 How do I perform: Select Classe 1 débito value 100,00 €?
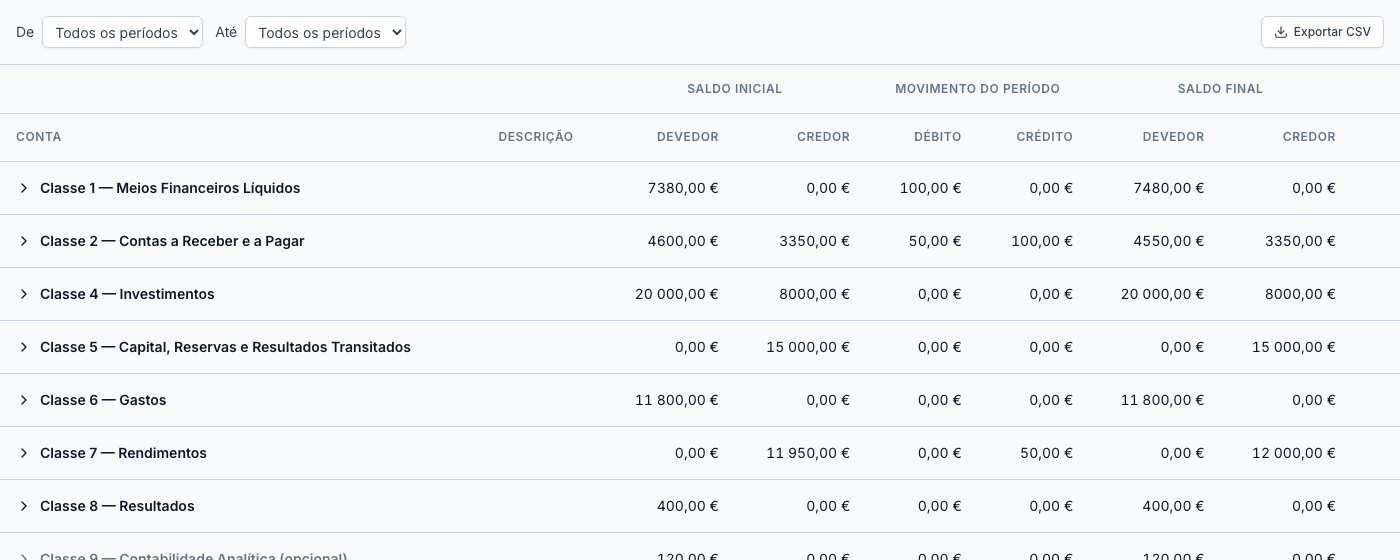(931, 188)
